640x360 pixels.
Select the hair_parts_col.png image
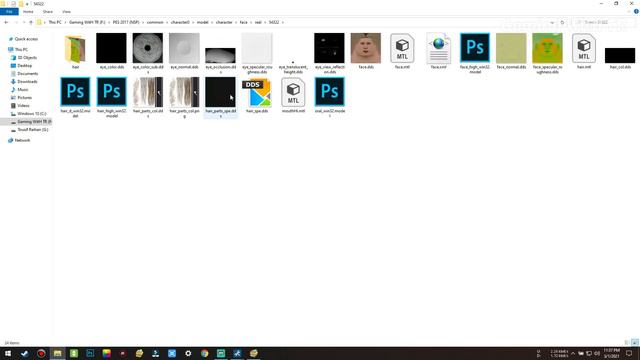(184, 97)
